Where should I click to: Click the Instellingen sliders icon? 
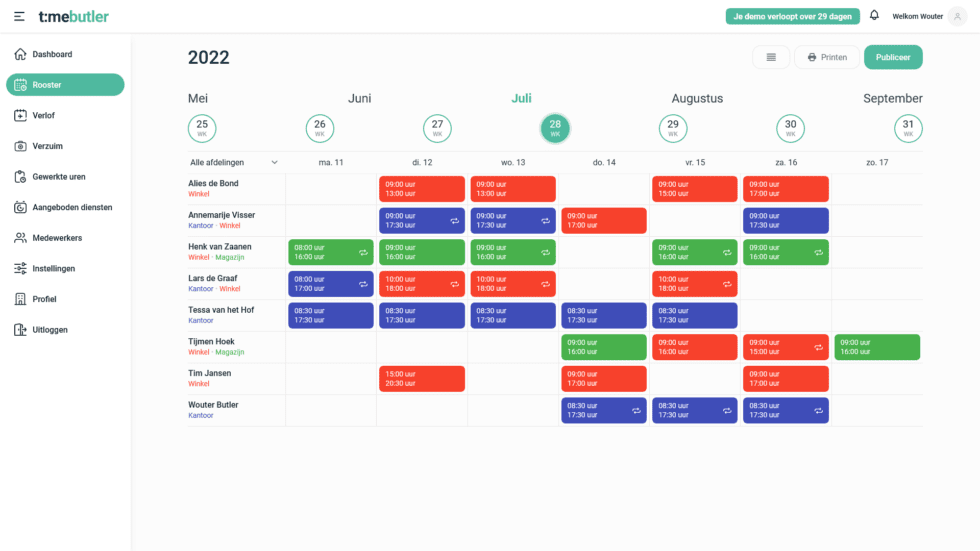point(20,269)
